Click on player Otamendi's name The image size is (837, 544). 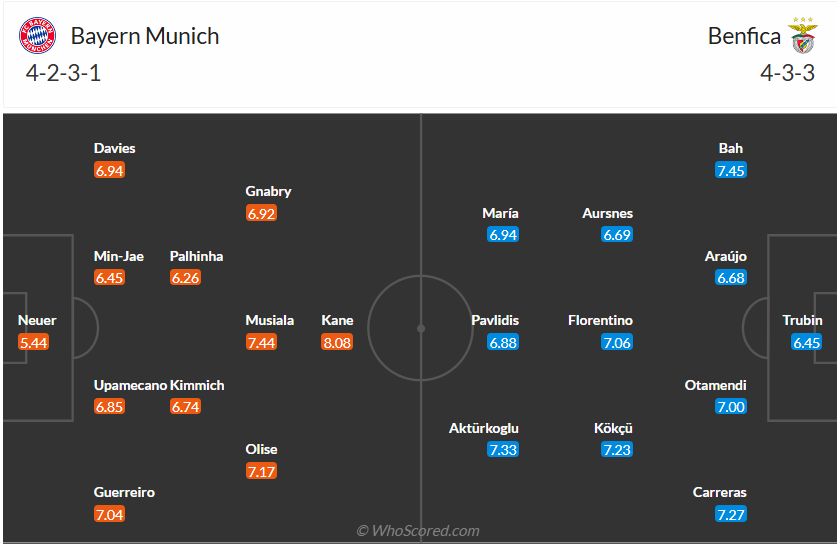pos(715,385)
